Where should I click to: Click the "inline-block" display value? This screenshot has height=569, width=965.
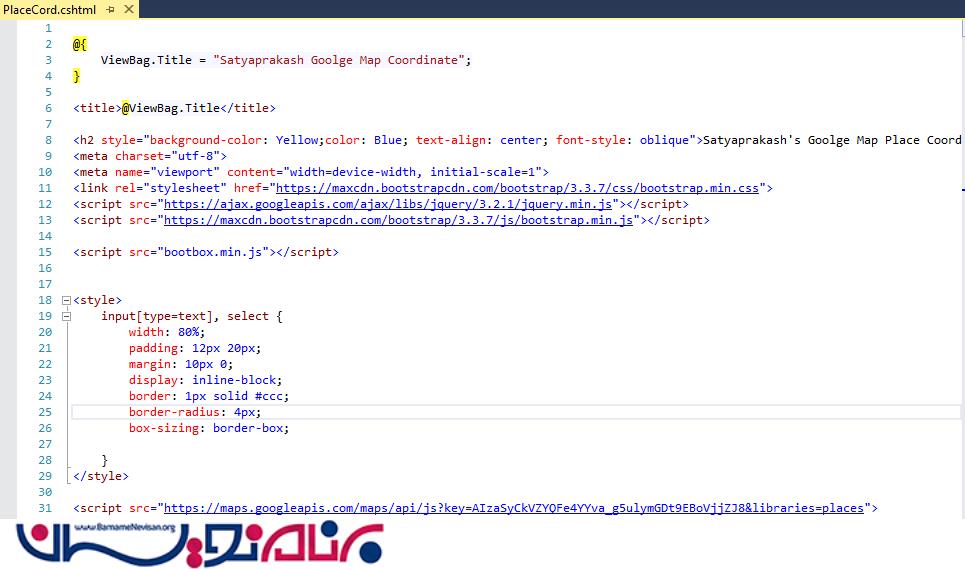point(234,380)
